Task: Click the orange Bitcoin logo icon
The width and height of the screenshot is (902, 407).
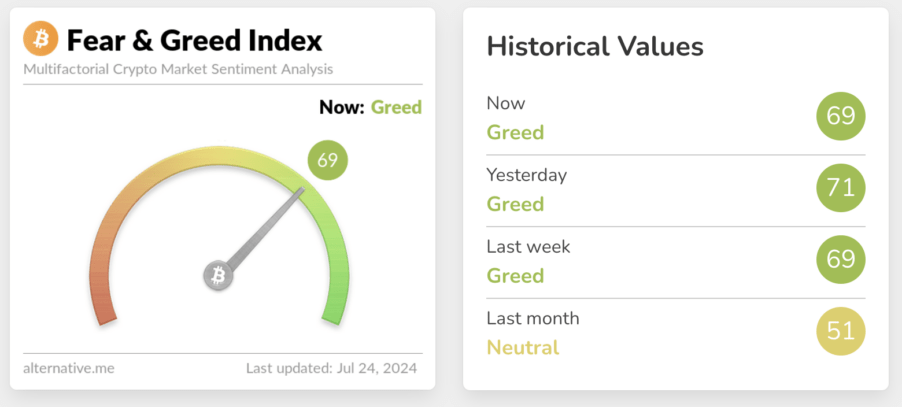Action: pyautogui.click(x=42, y=40)
